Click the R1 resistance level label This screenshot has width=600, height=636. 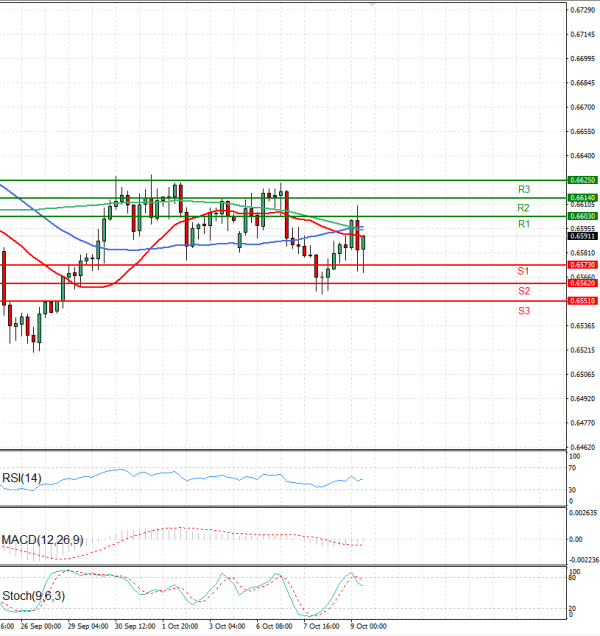(523, 225)
